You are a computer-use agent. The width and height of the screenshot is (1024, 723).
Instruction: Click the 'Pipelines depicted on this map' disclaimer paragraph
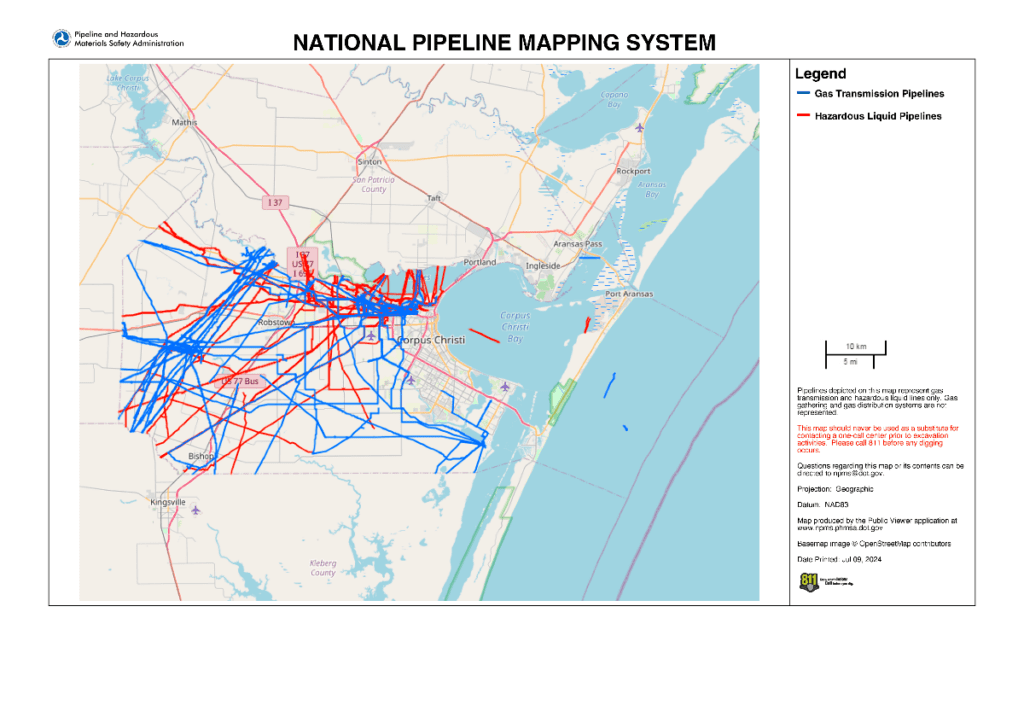click(x=877, y=401)
